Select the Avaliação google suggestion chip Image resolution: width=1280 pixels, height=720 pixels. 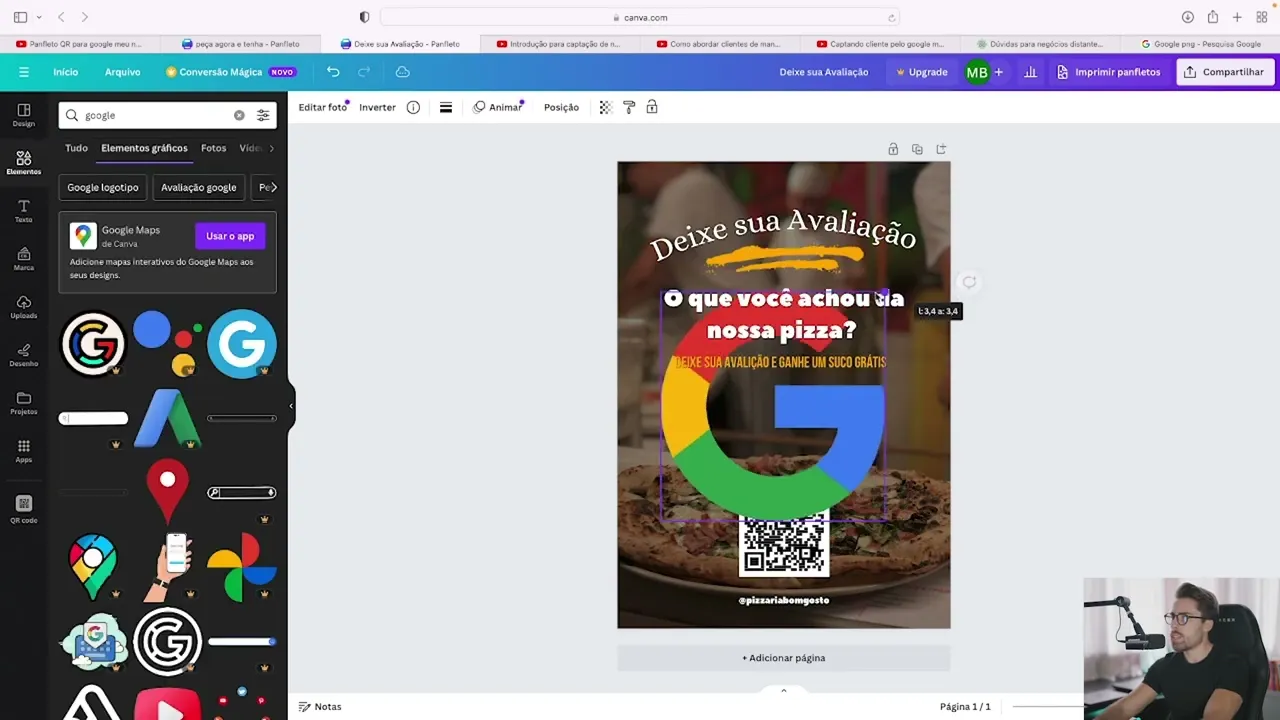click(x=199, y=187)
